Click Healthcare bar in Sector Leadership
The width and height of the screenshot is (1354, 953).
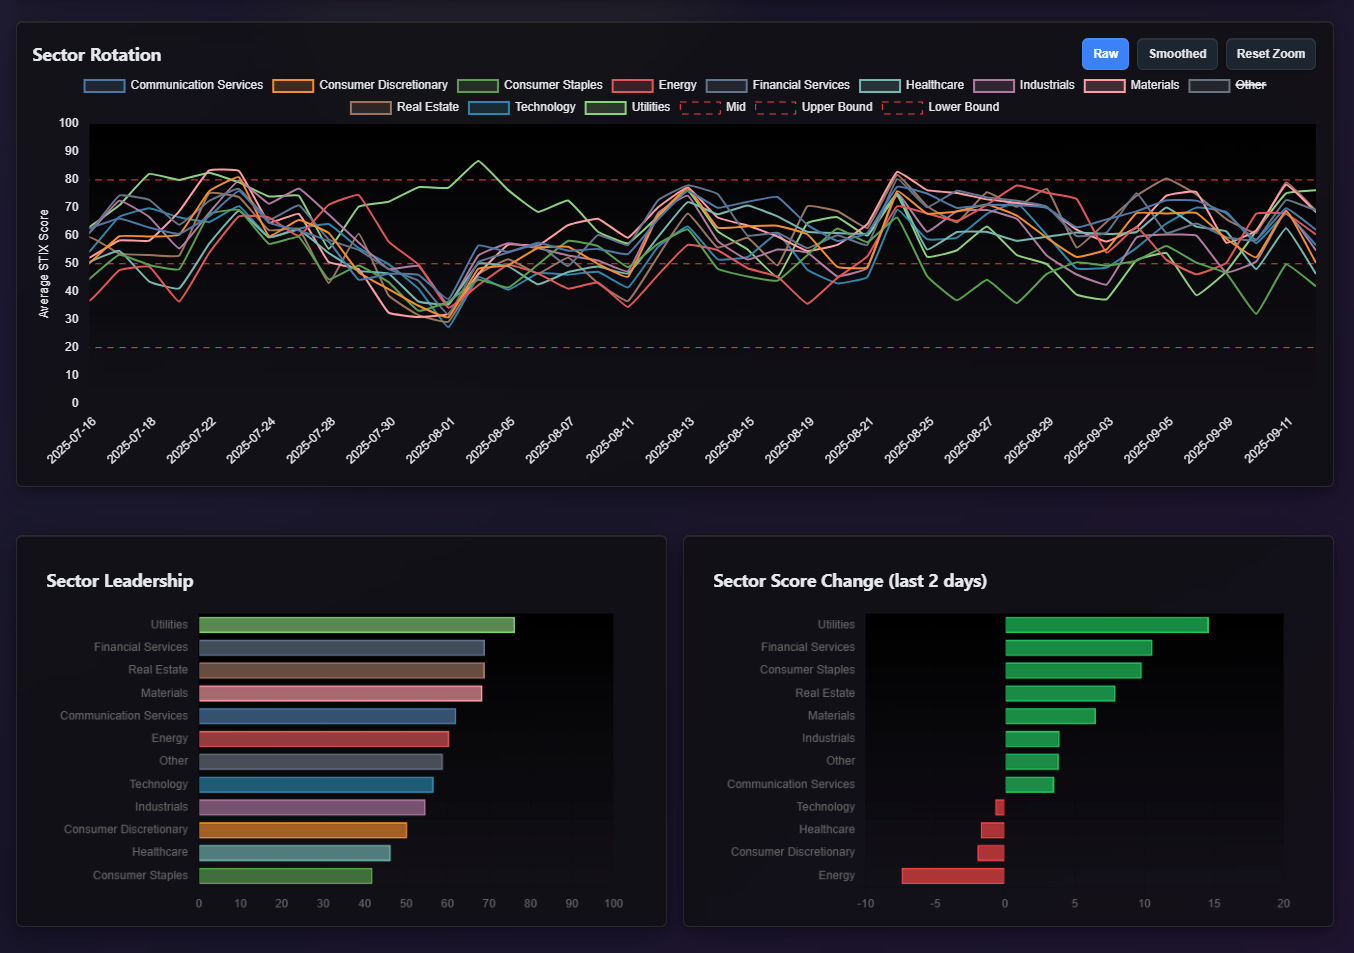pos(295,853)
